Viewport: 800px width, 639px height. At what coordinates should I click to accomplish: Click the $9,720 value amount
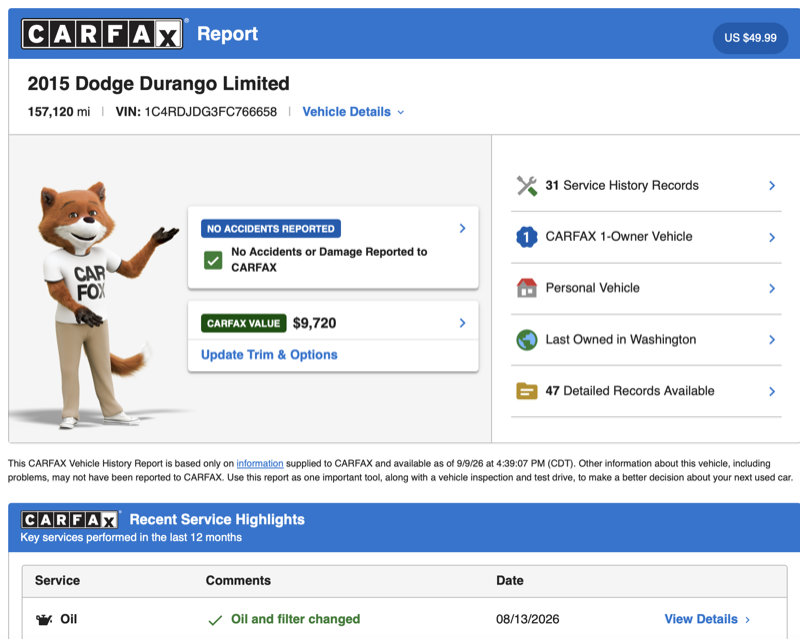[x=314, y=323]
